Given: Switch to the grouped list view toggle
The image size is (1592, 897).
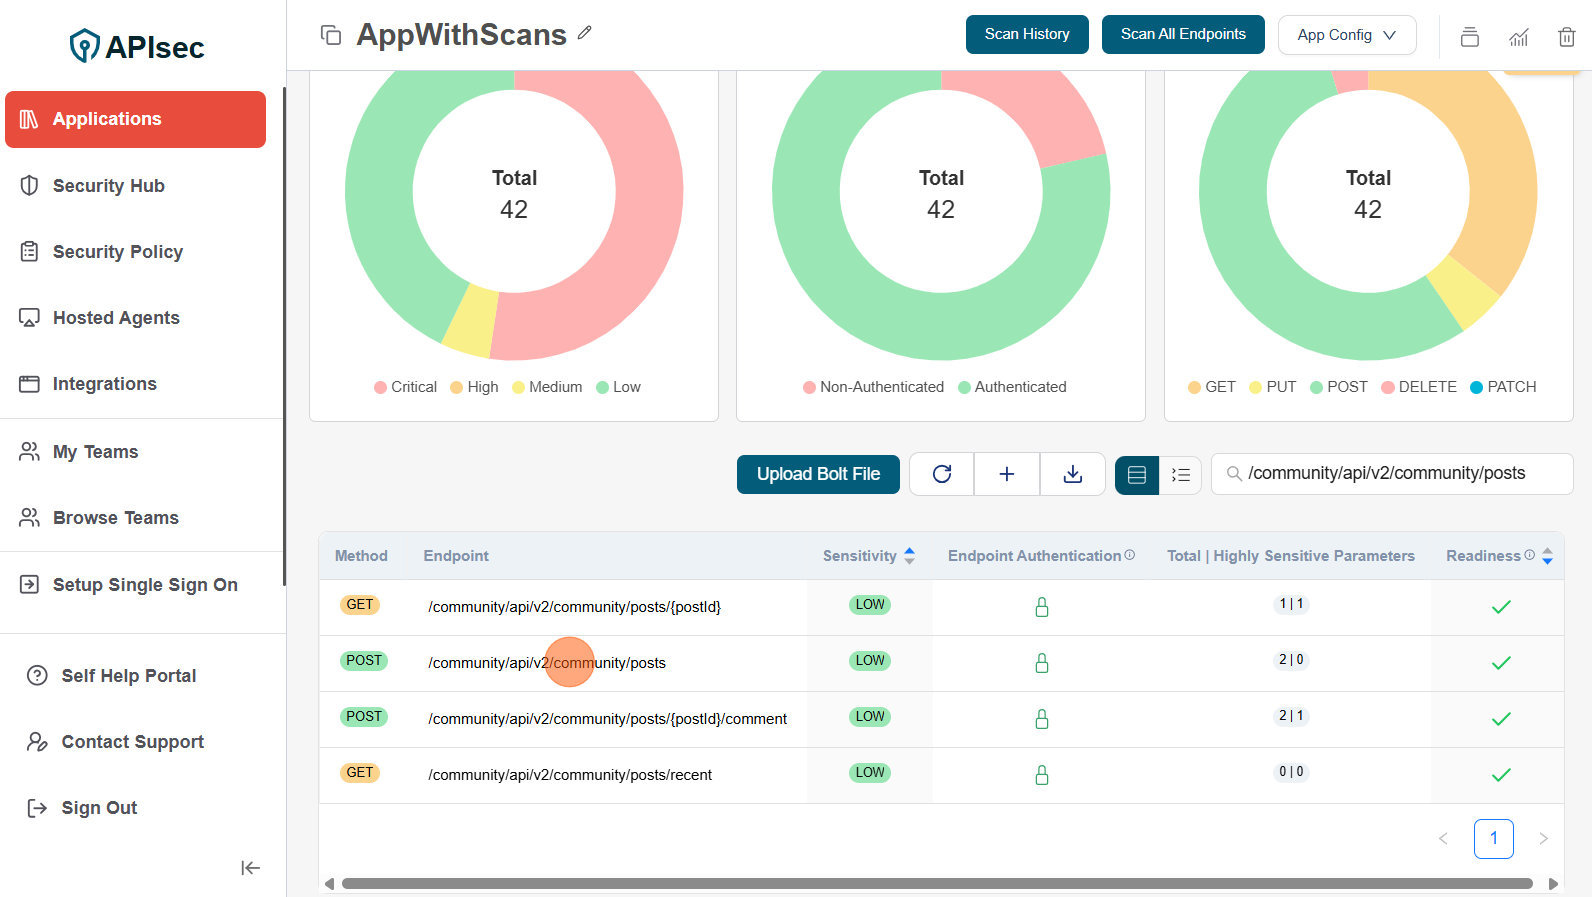Looking at the screenshot, I should click(1181, 475).
